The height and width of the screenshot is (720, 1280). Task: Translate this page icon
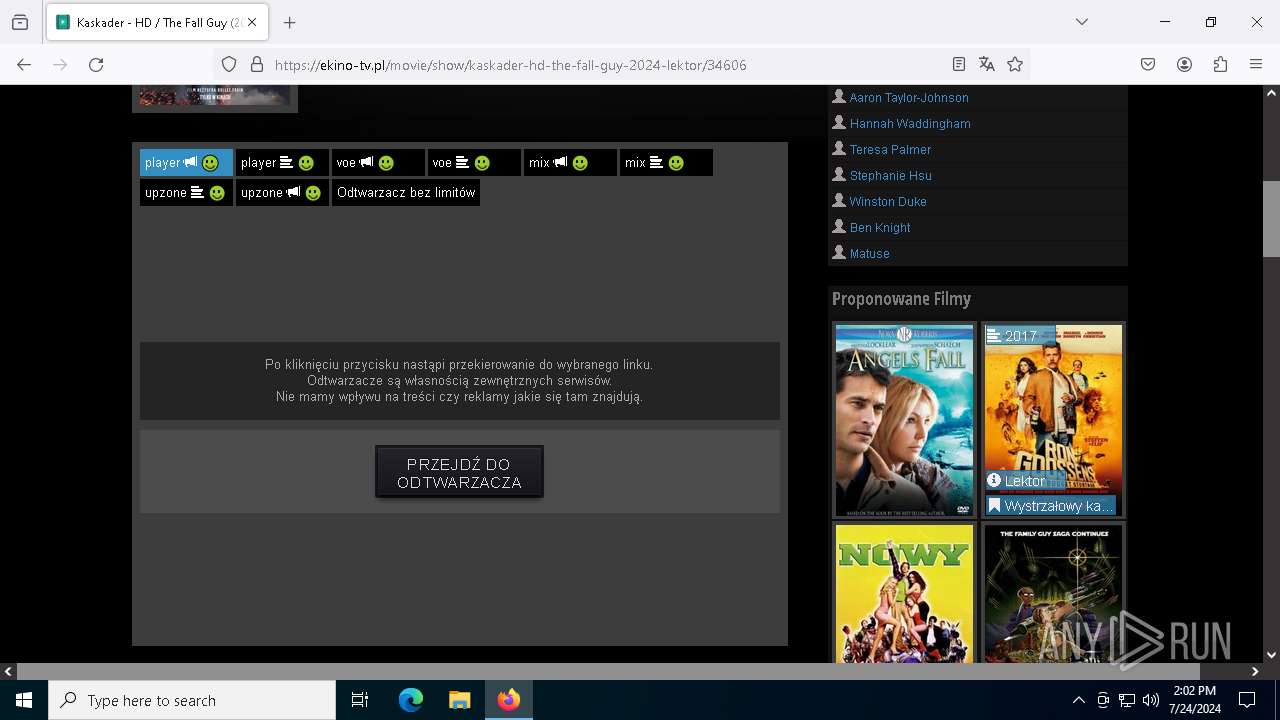987,64
